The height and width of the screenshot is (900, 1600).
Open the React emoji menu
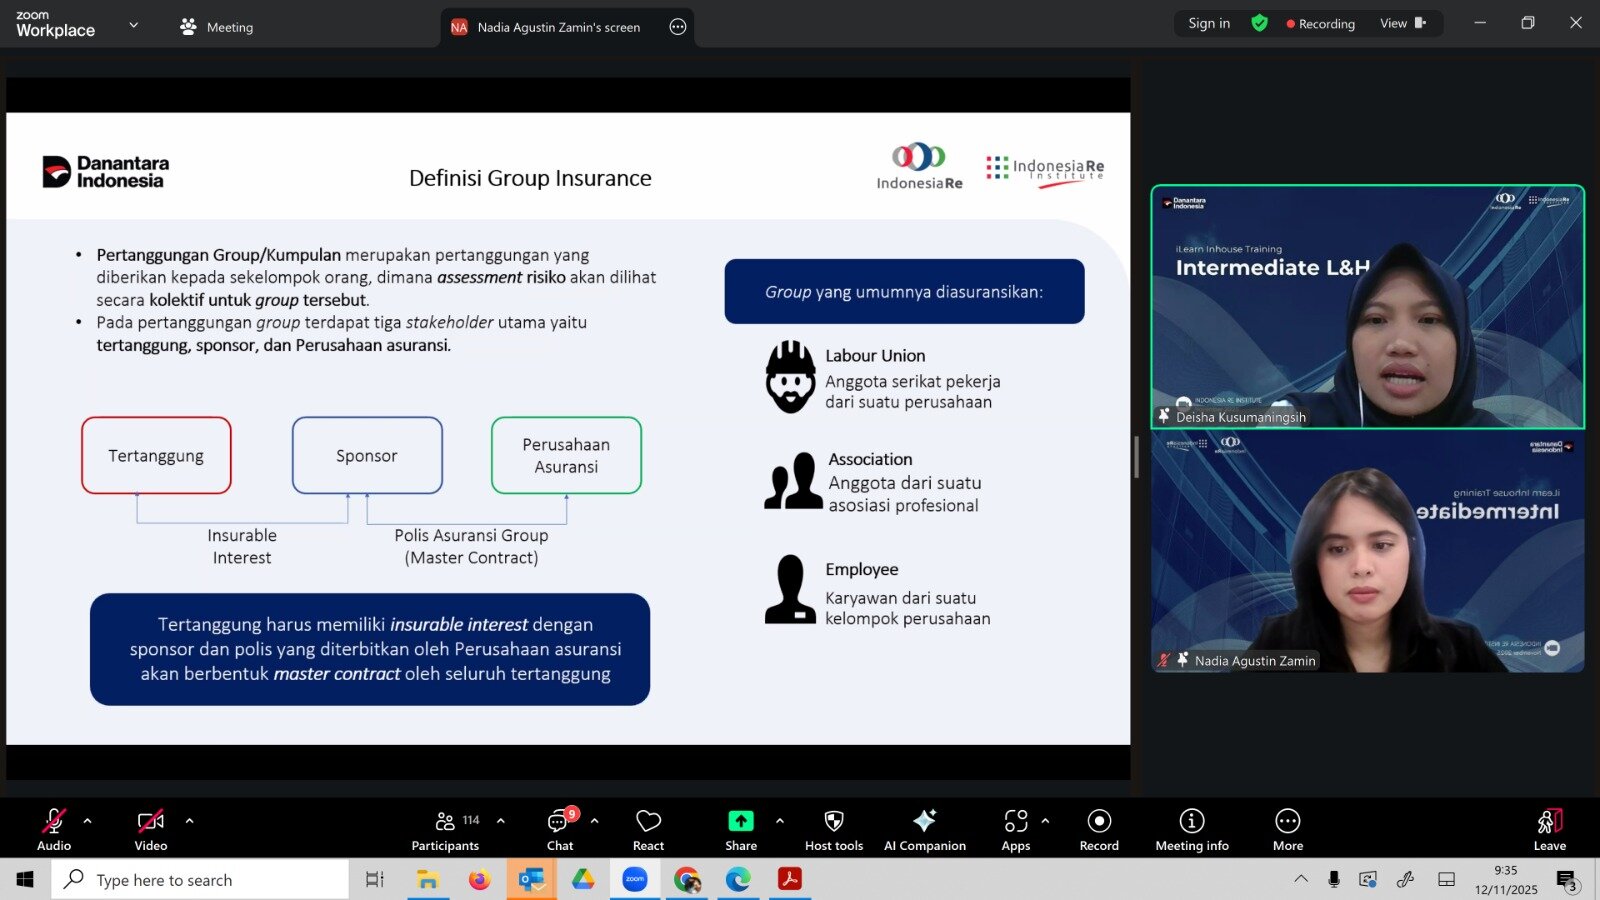(x=648, y=830)
